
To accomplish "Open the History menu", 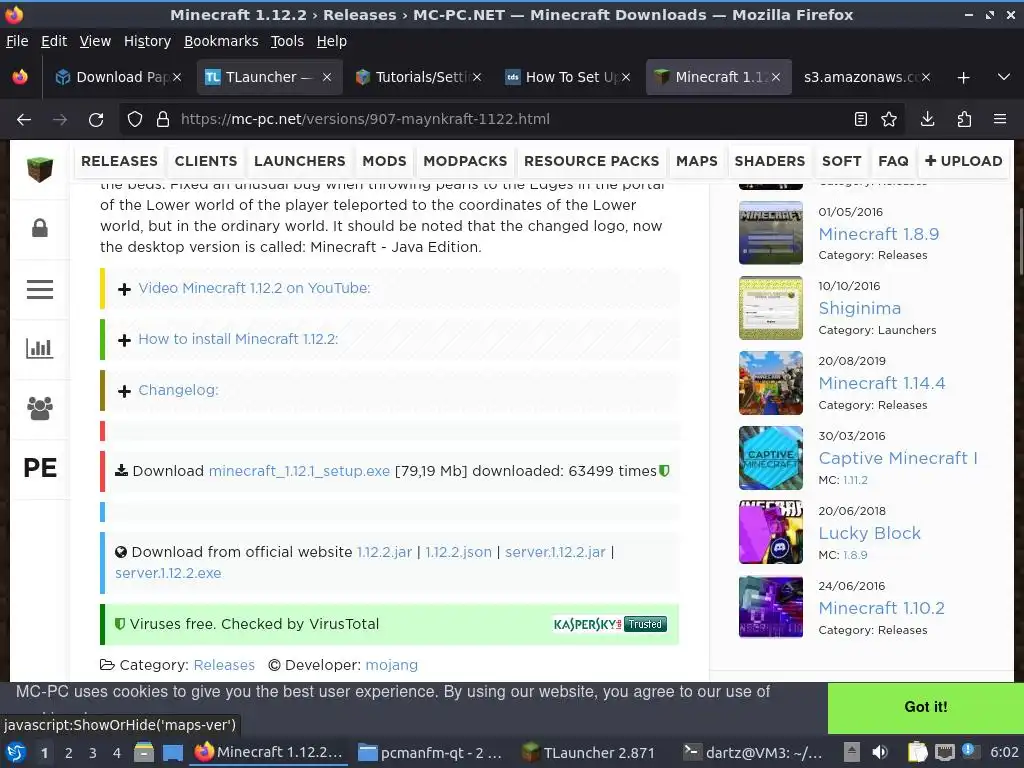I will tap(147, 41).
